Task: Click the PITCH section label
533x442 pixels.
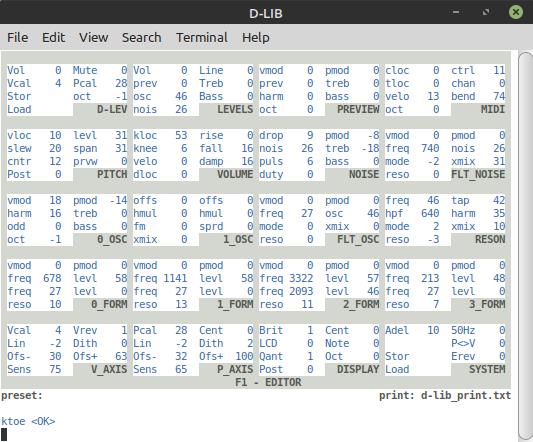Action: 112,174
